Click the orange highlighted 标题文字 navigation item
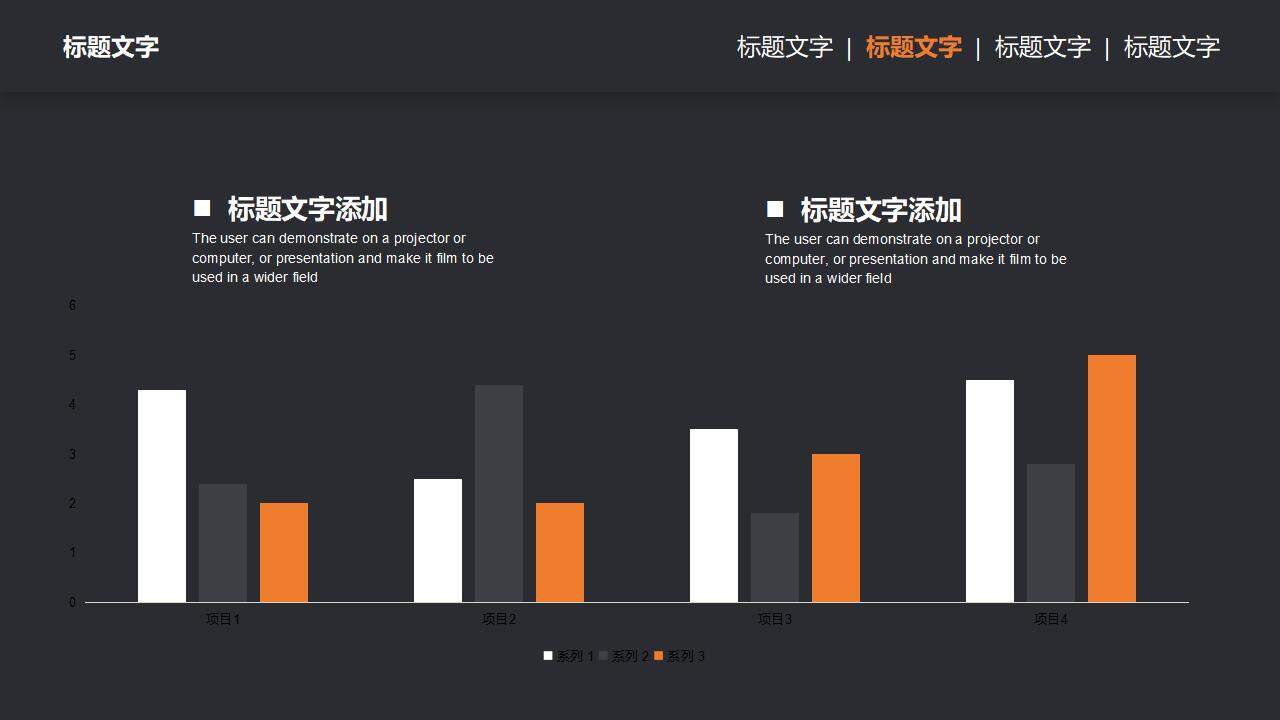 [913, 47]
